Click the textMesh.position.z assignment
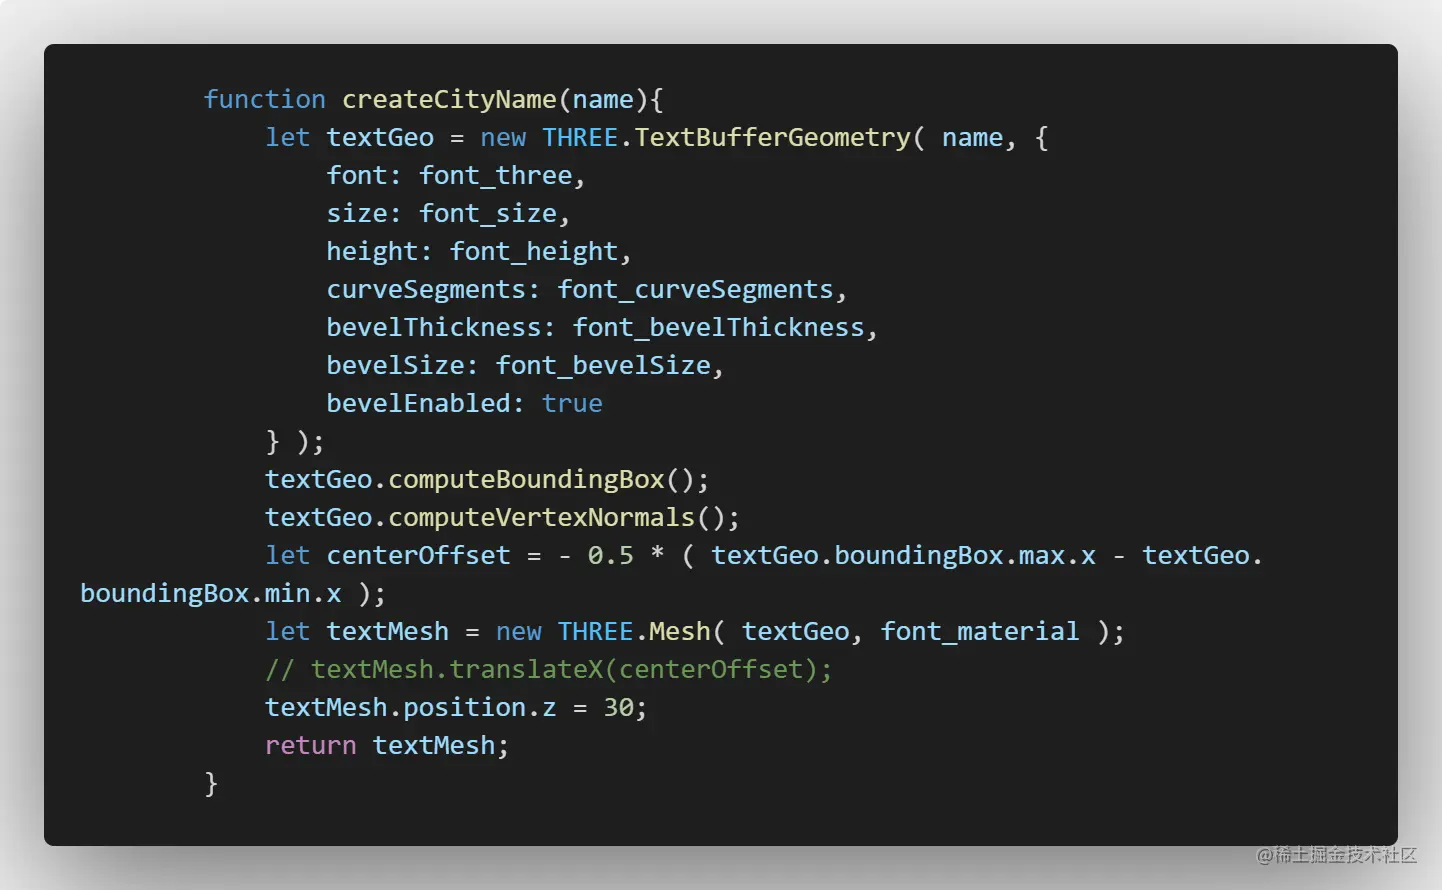This screenshot has height=890, width=1442. pyautogui.click(x=455, y=707)
